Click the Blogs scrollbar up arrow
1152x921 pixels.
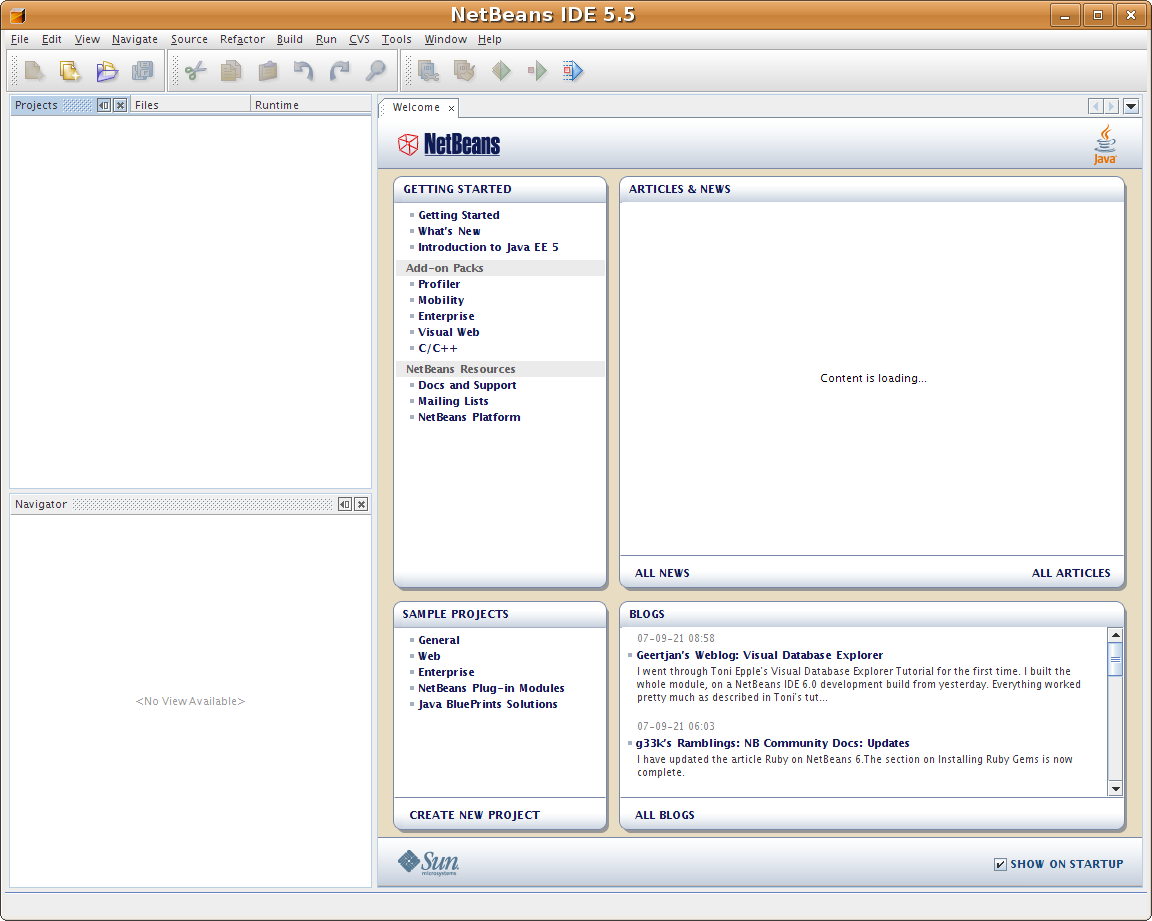(x=1115, y=635)
